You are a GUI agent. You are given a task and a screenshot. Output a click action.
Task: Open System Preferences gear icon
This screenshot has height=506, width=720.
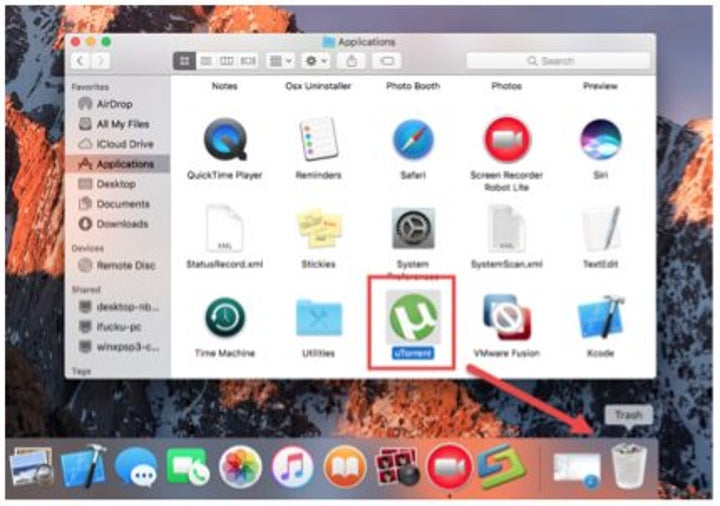coord(412,228)
